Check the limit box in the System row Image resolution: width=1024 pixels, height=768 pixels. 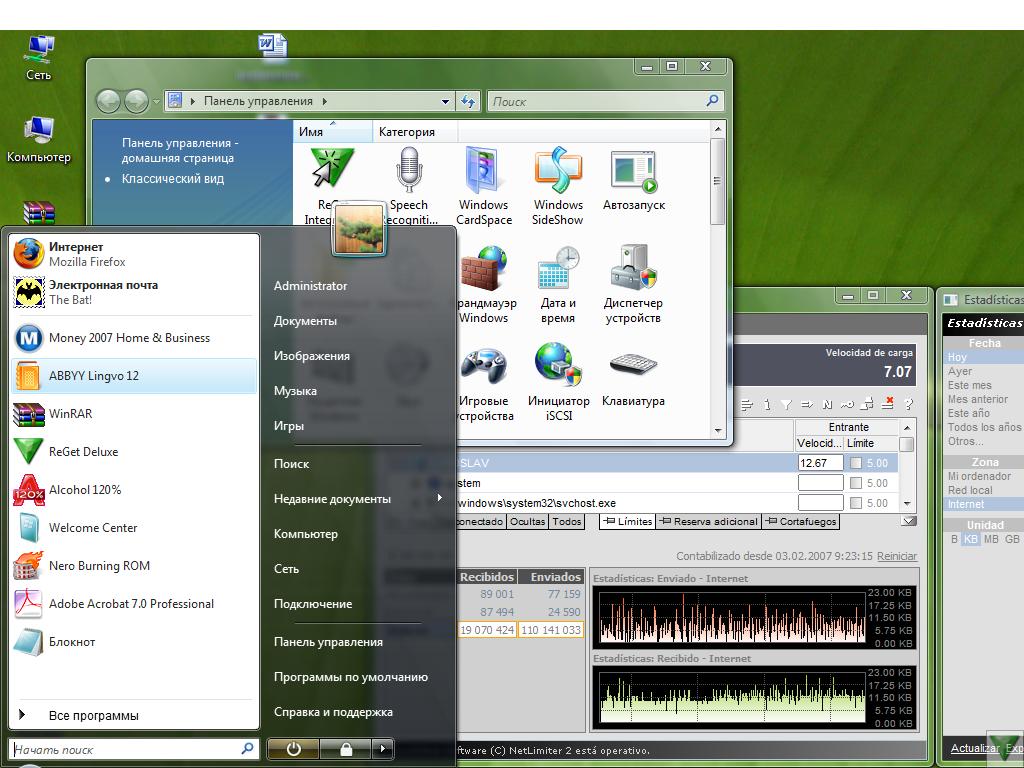(x=856, y=483)
